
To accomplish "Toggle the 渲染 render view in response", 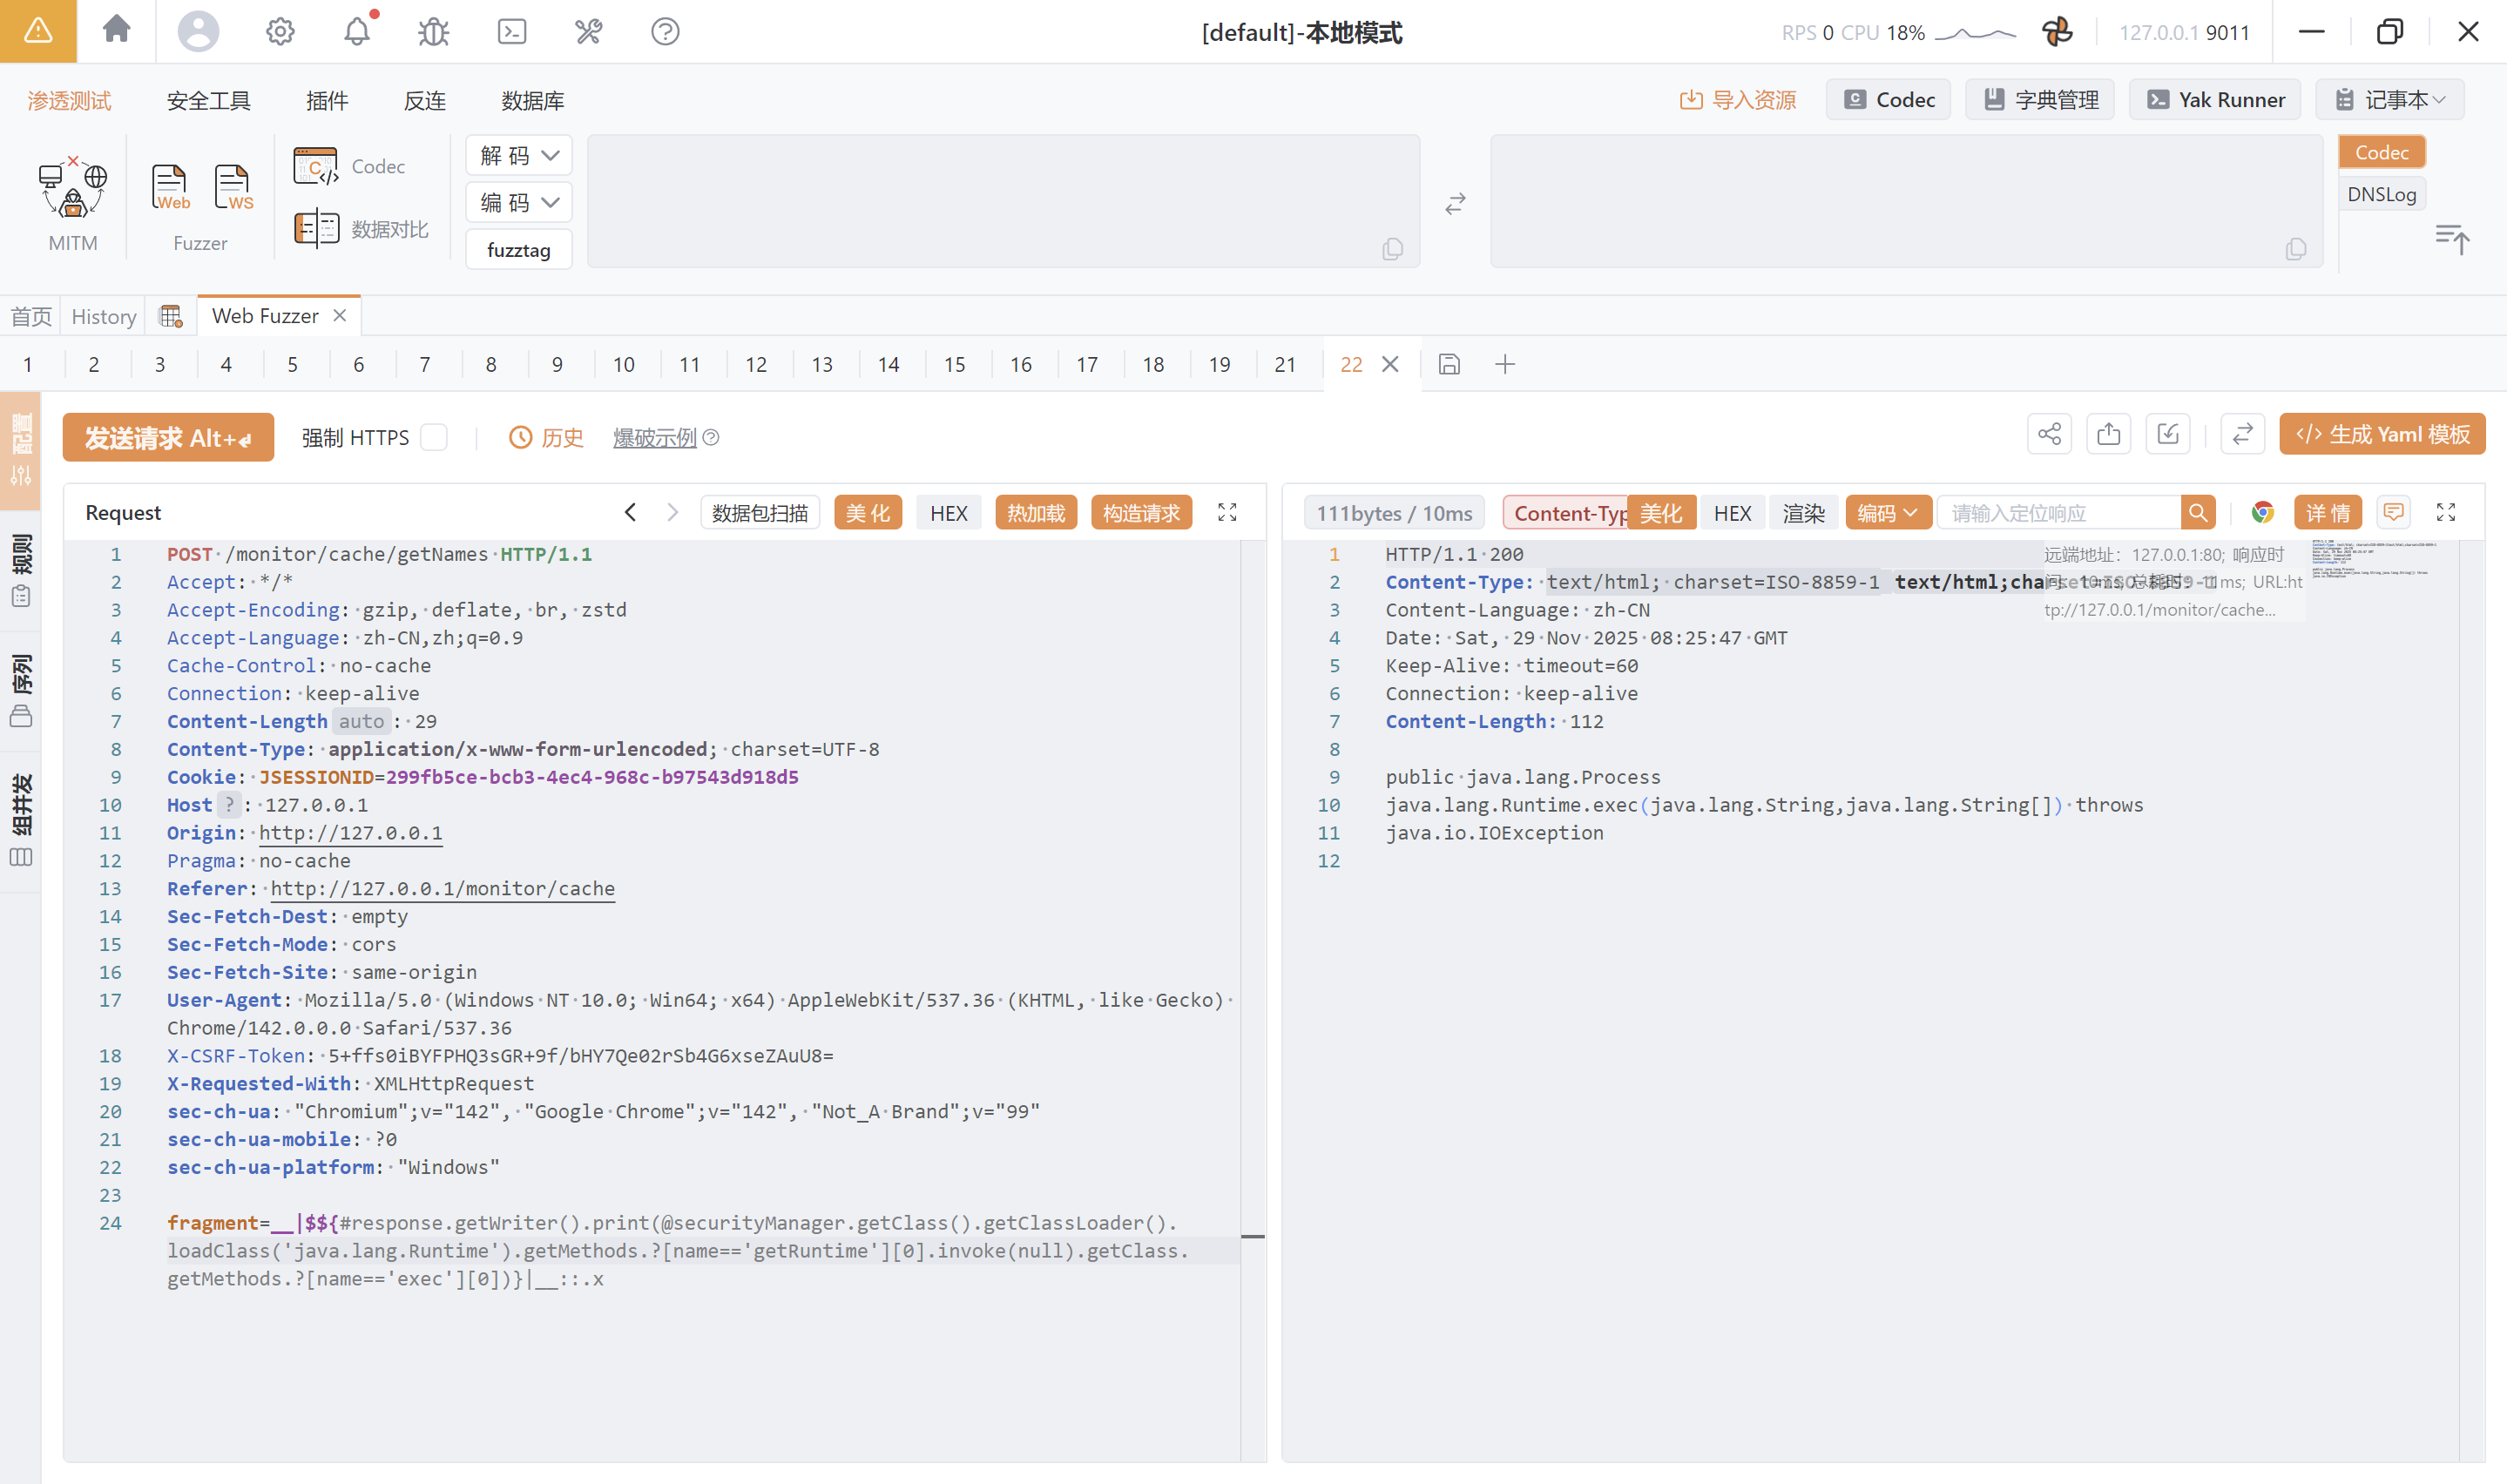I will pos(1803,513).
